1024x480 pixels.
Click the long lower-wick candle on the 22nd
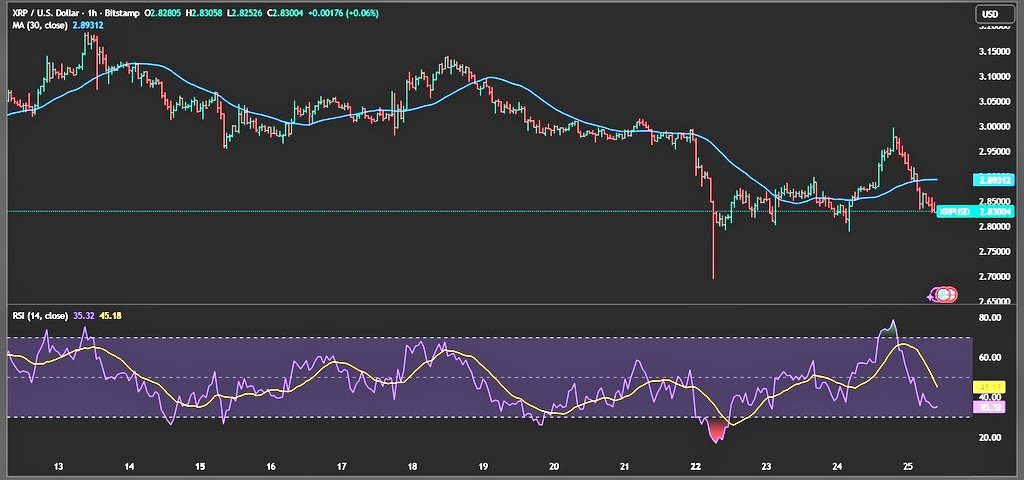pyautogui.click(x=713, y=250)
